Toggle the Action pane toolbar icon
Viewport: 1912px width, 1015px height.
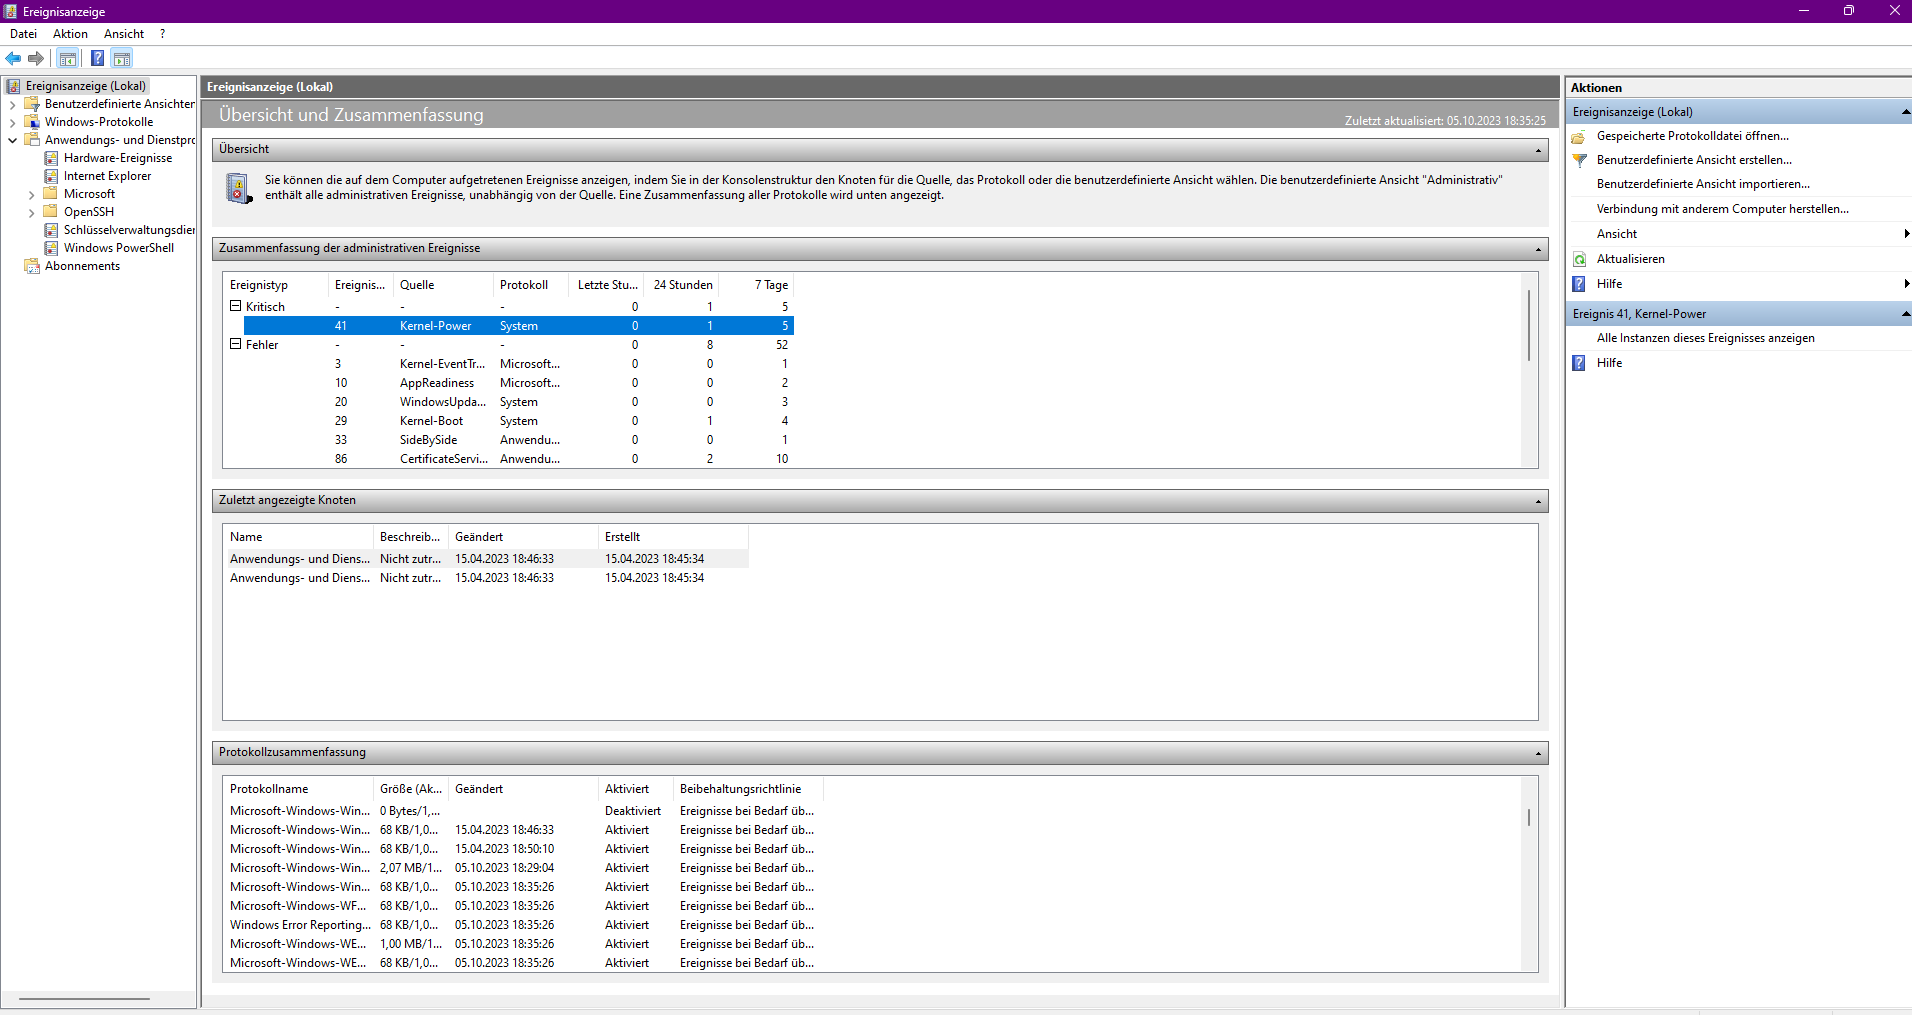click(122, 58)
